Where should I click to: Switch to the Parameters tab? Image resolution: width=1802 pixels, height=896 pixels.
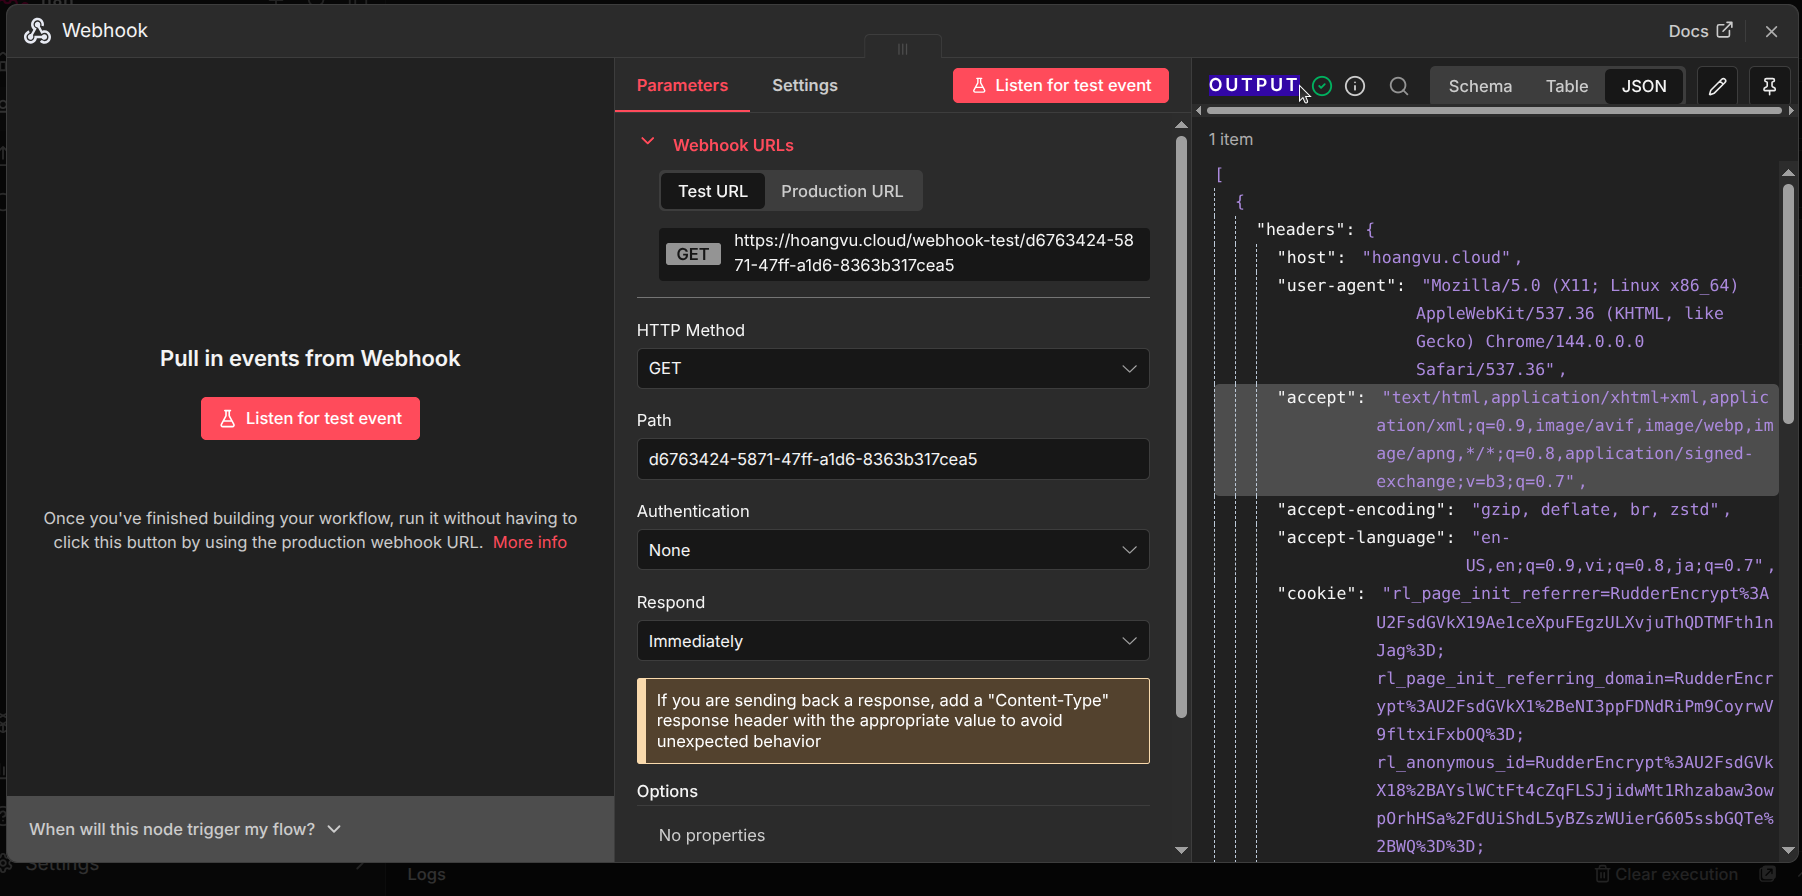(x=682, y=85)
